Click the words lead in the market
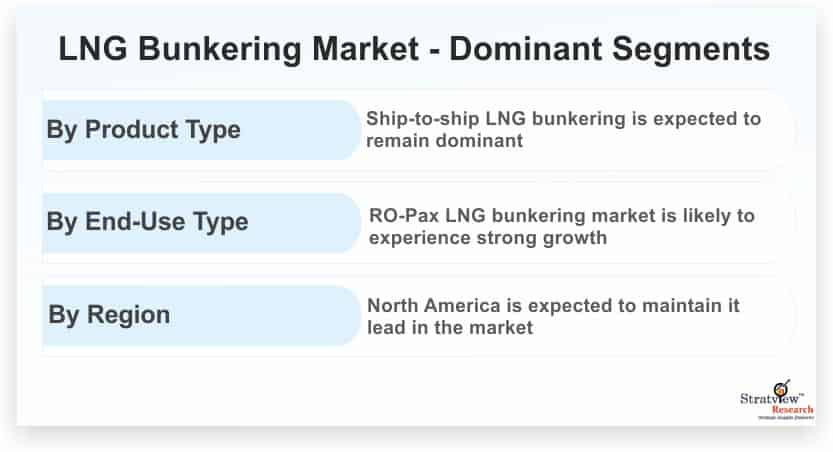This screenshot has height=452, width=833. [449, 328]
